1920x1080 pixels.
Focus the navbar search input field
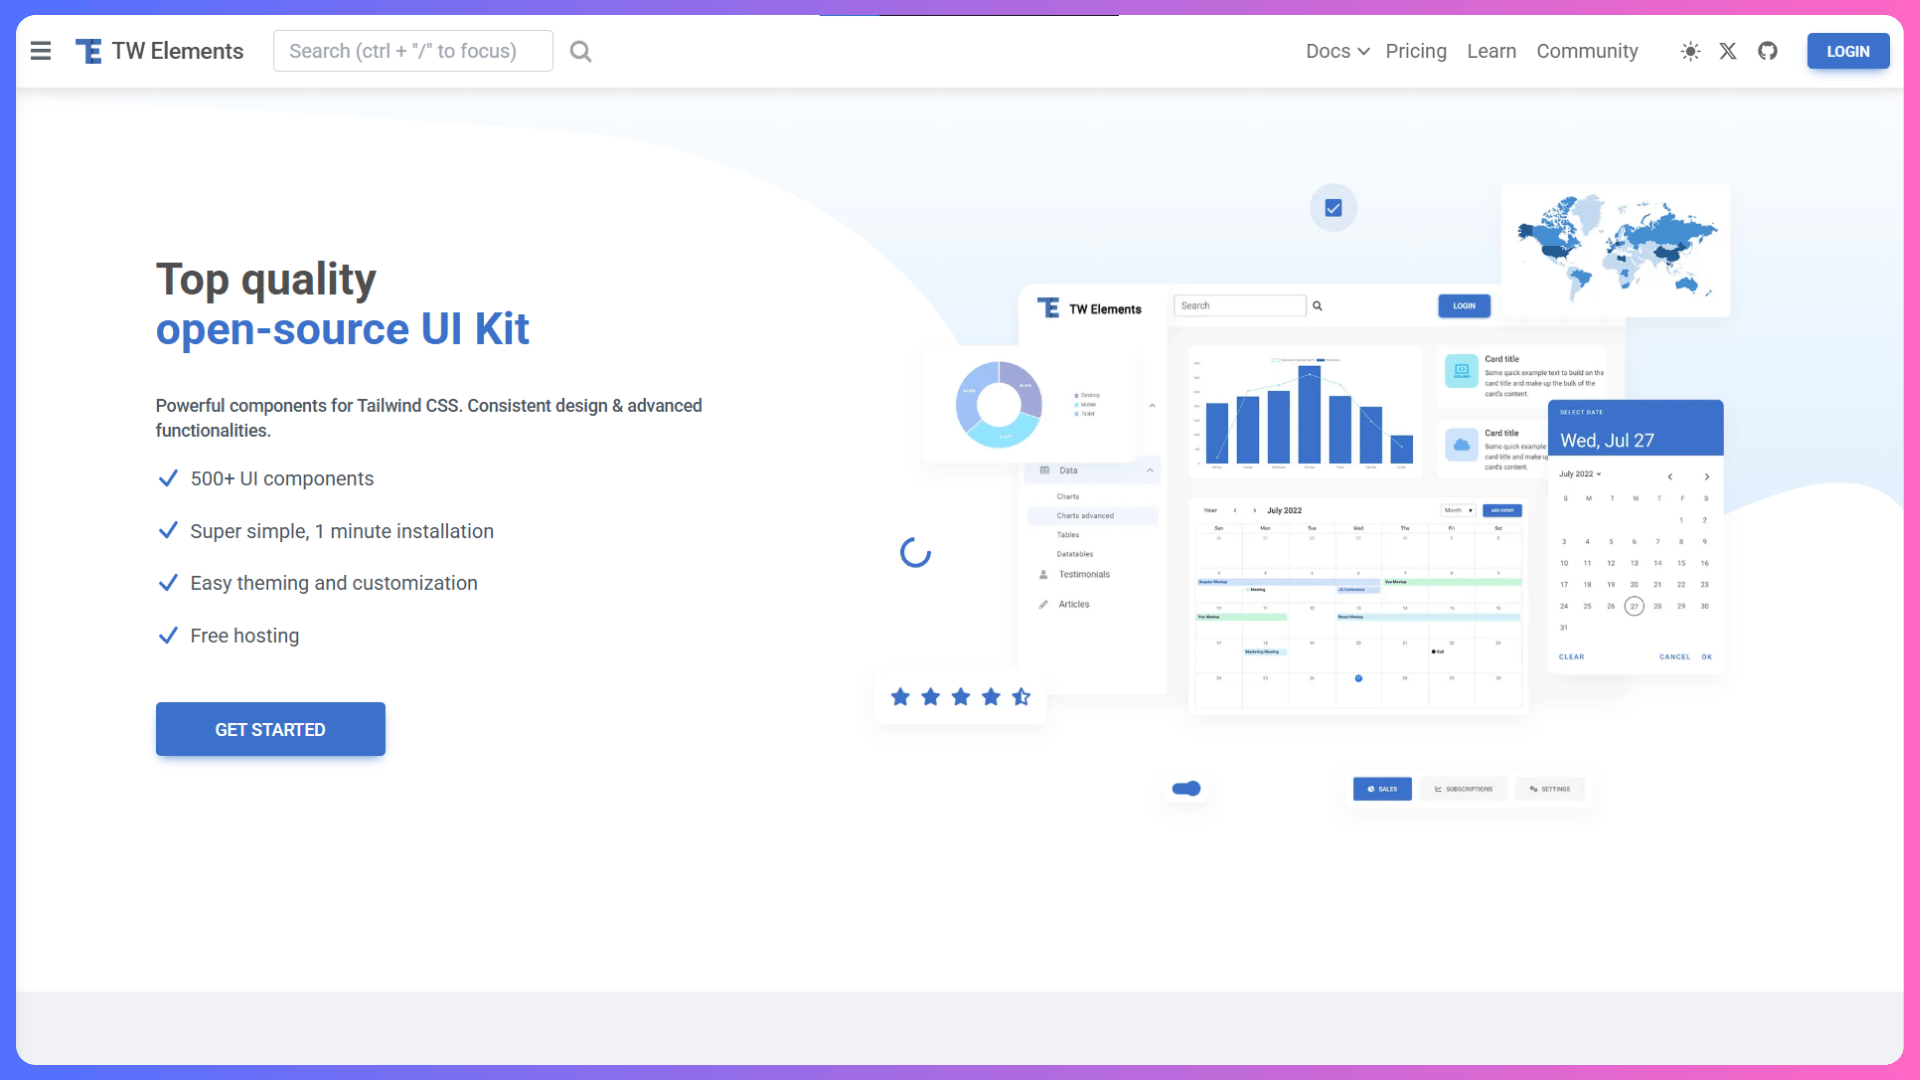pos(413,51)
